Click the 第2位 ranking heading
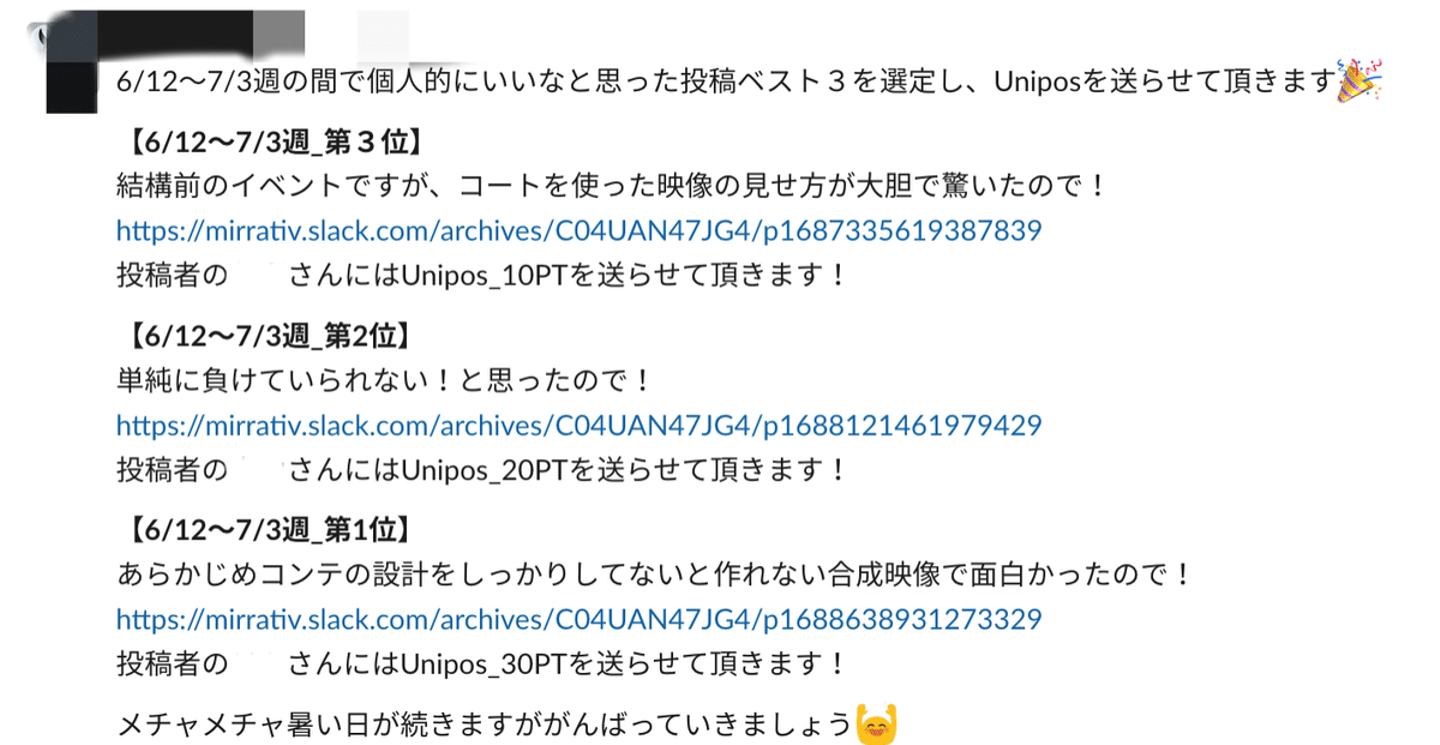The width and height of the screenshot is (1440, 745). pyautogui.click(x=265, y=337)
